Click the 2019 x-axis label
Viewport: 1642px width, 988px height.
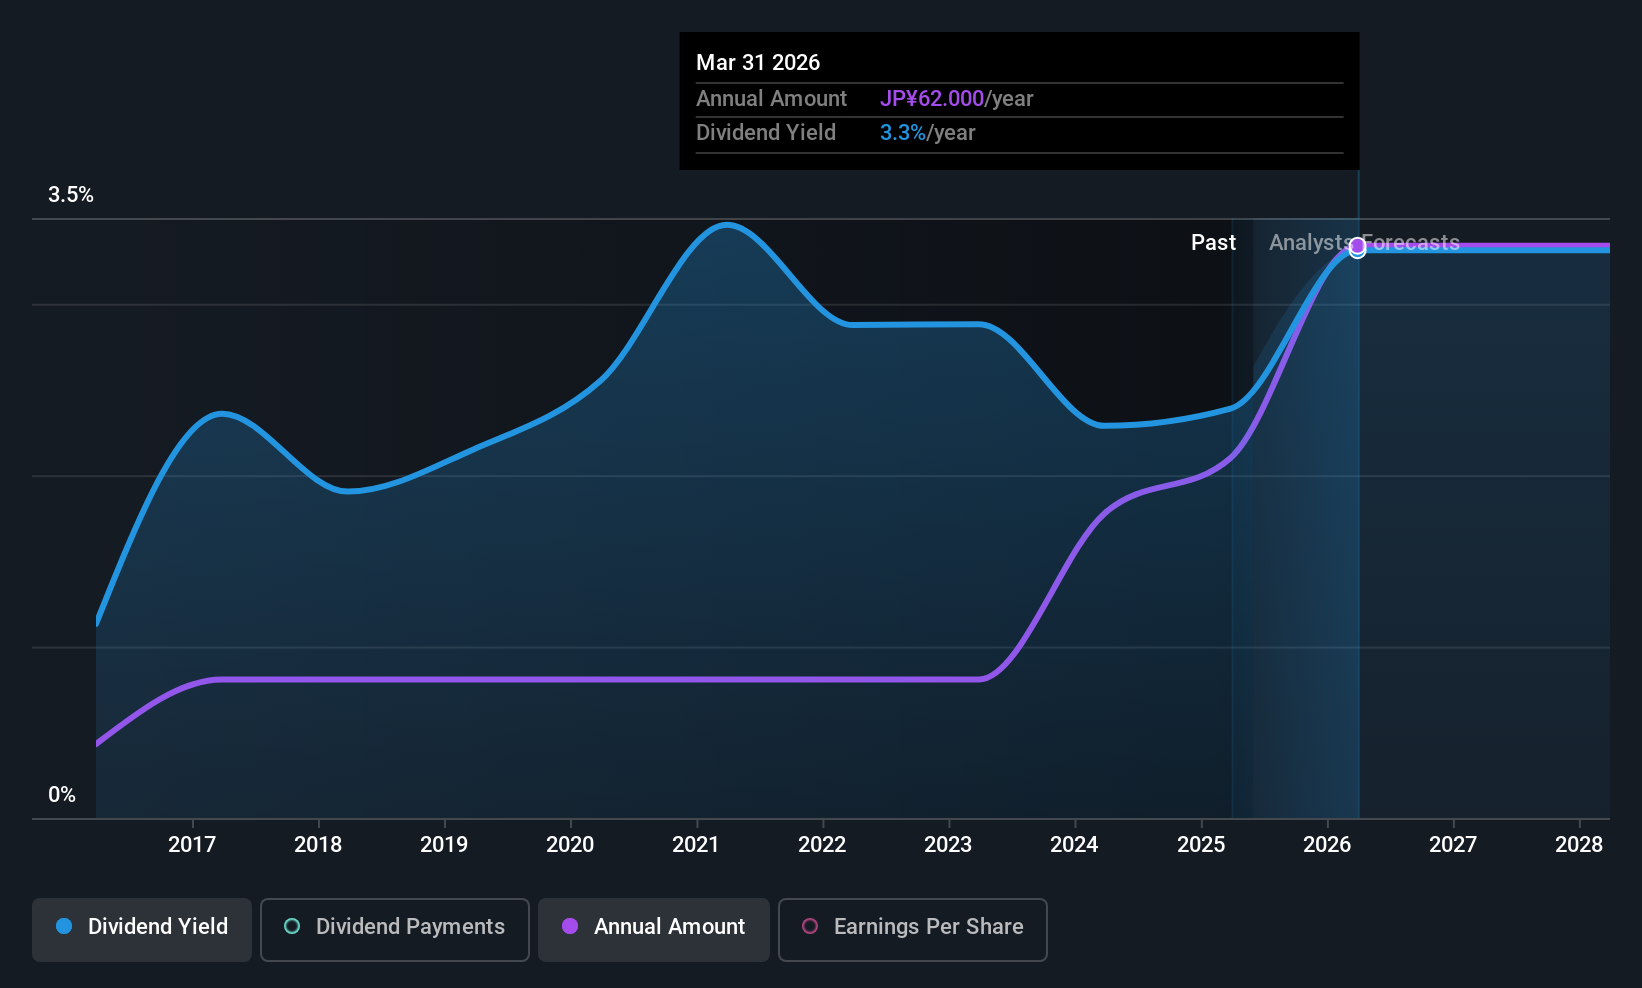click(444, 845)
